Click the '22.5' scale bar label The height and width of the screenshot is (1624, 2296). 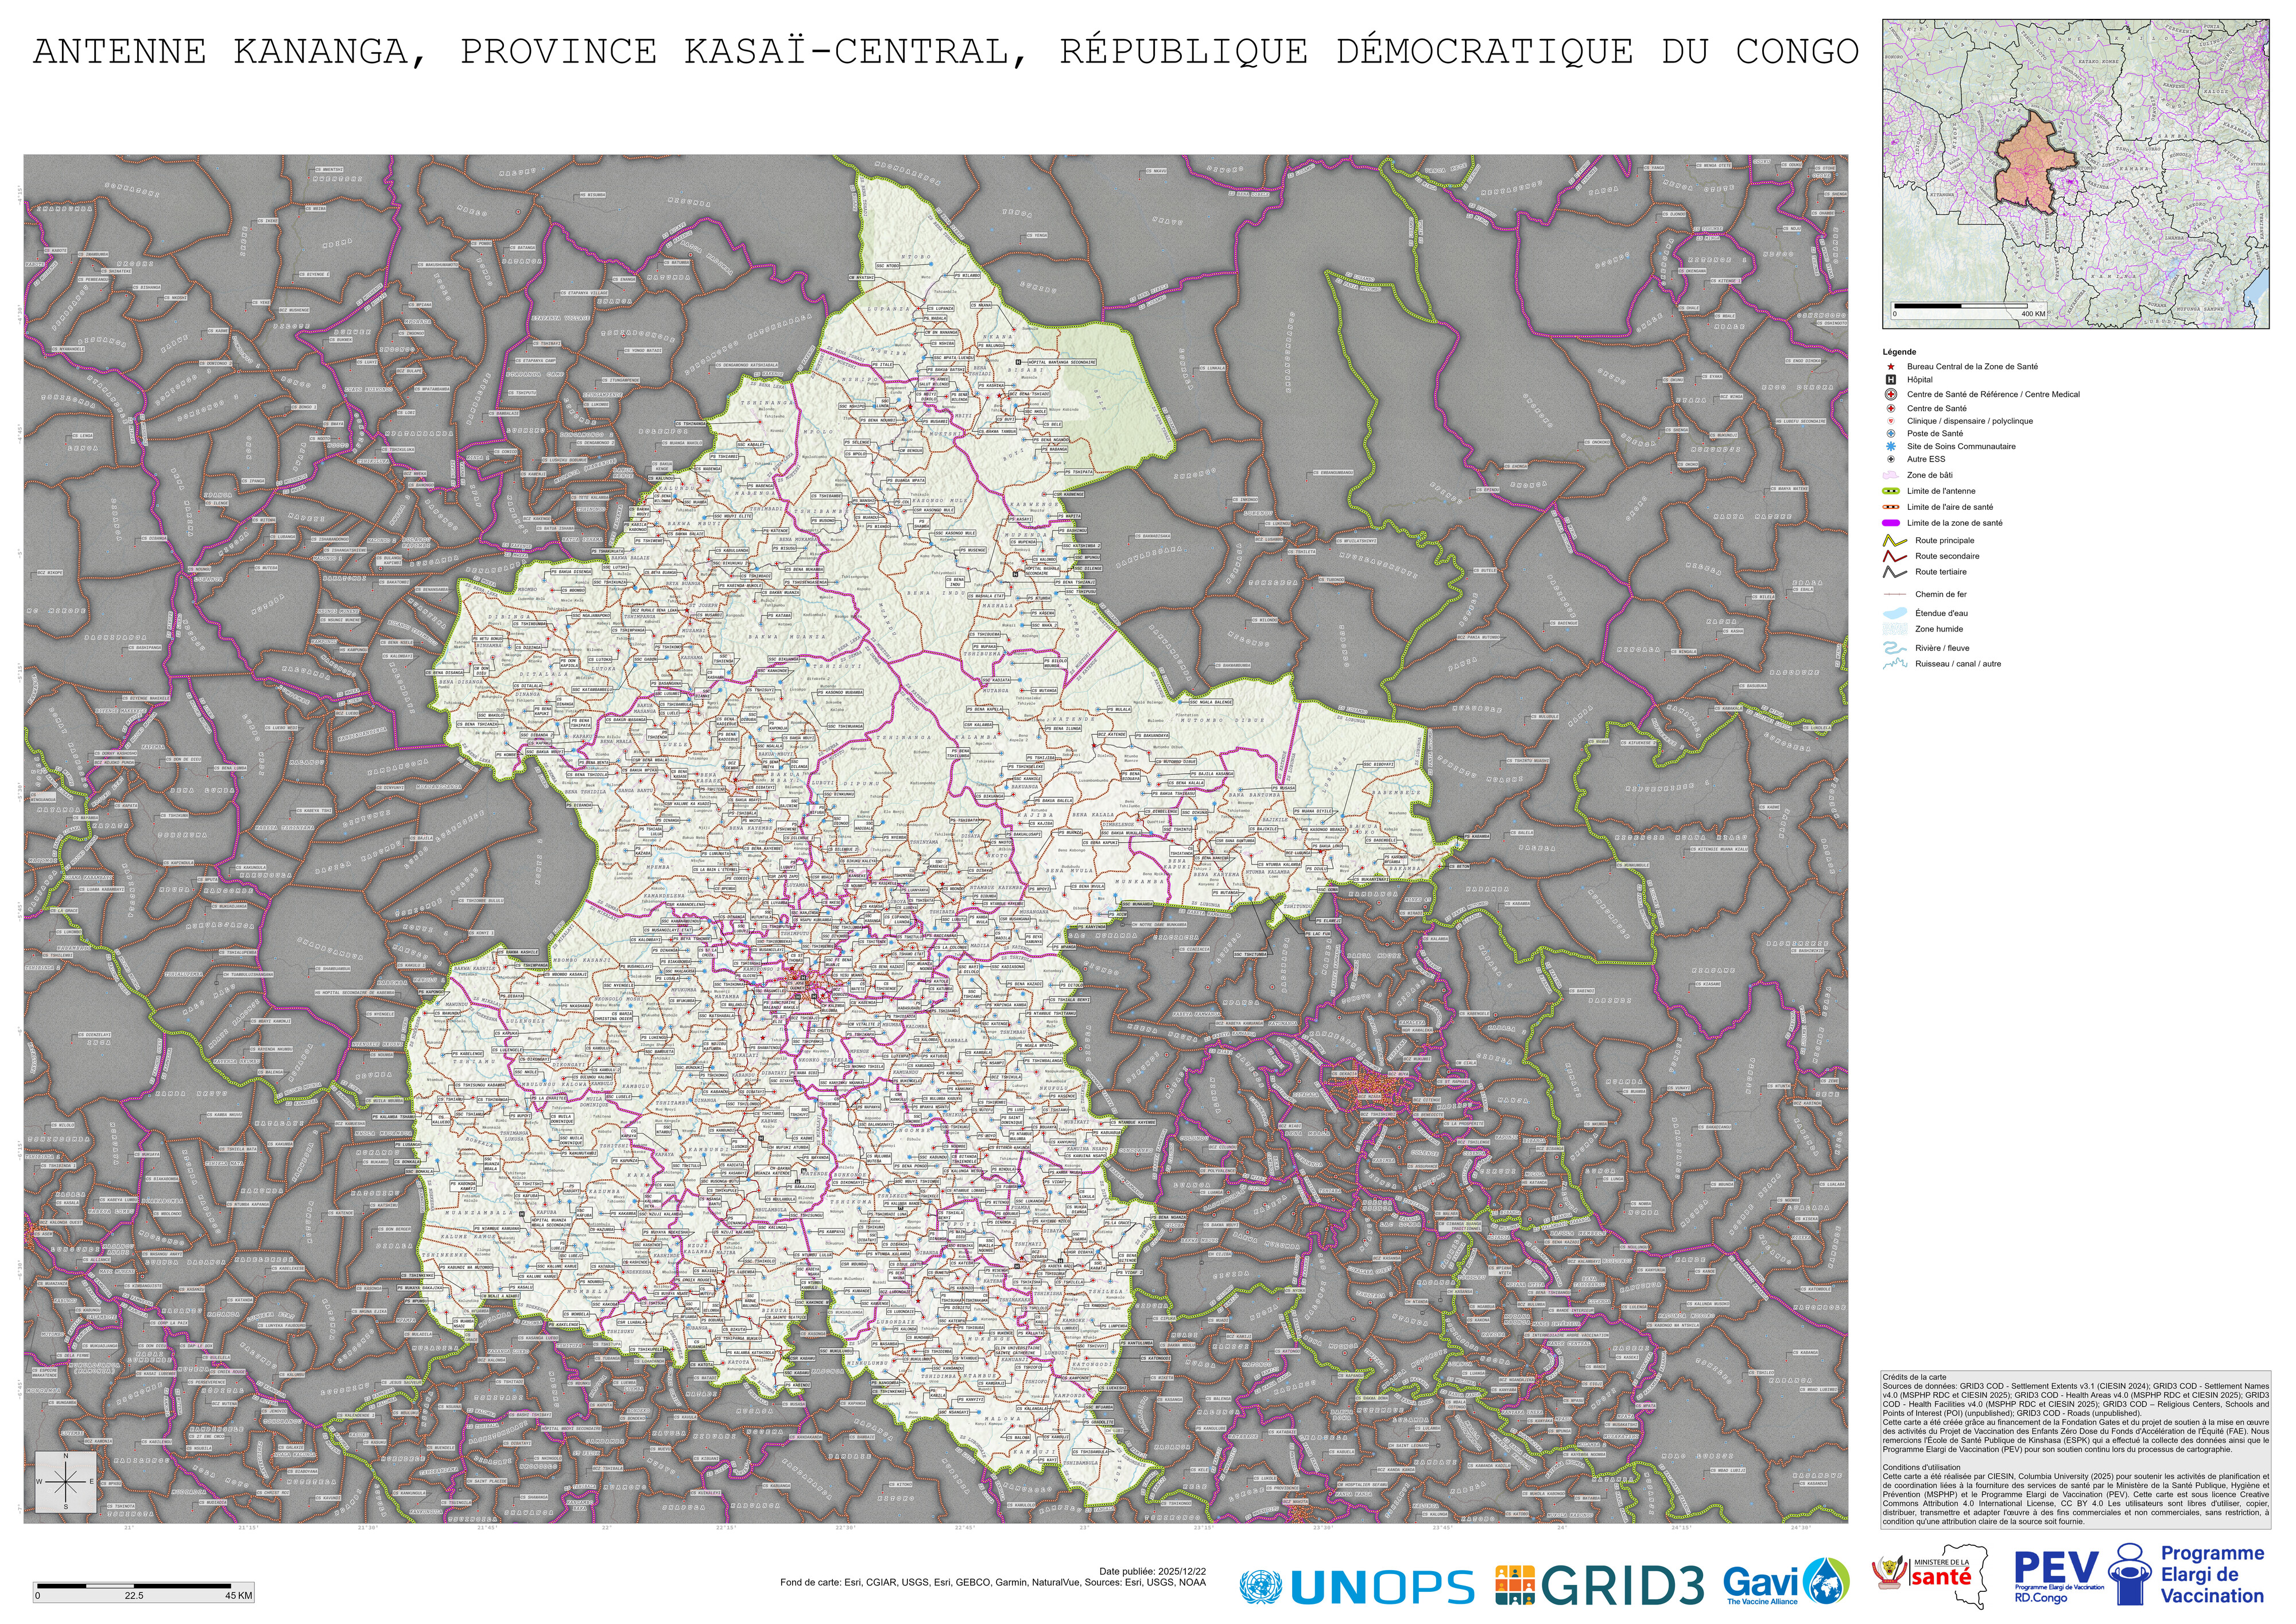(x=133, y=1596)
